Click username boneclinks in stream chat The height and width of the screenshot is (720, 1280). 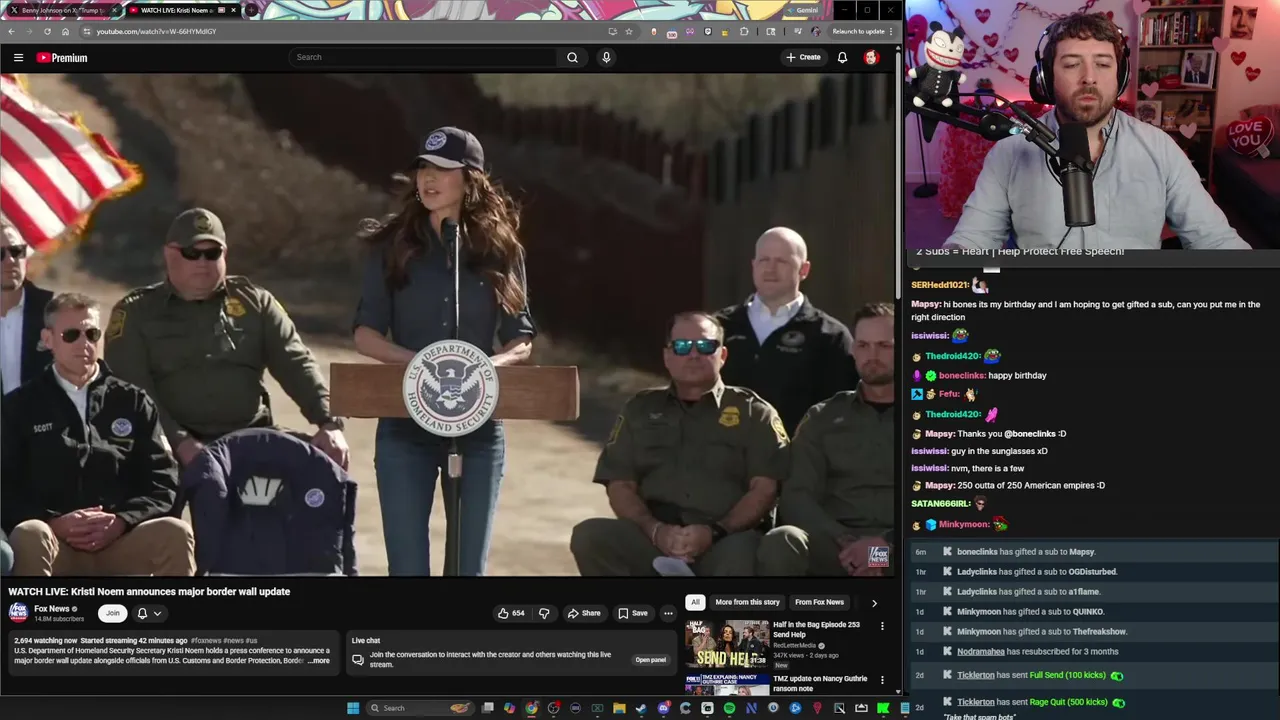pyautogui.click(x=962, y=375)
